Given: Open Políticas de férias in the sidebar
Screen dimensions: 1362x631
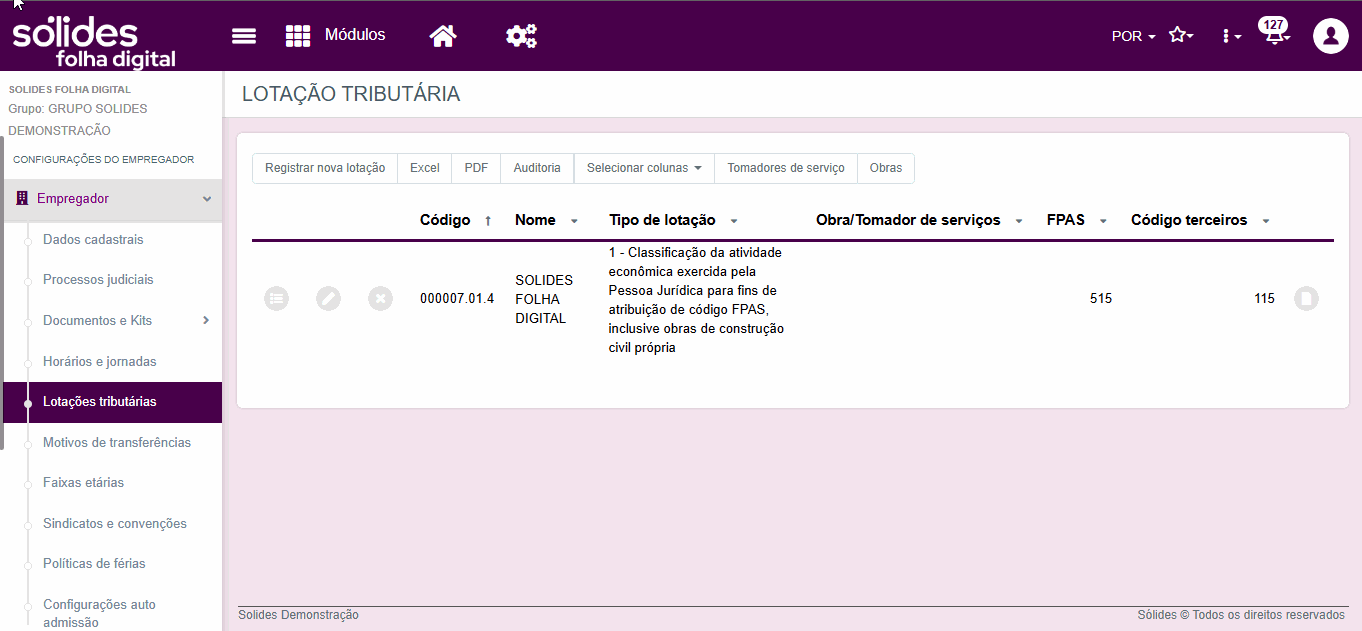Looking at the screenshot, I should 94,563.
